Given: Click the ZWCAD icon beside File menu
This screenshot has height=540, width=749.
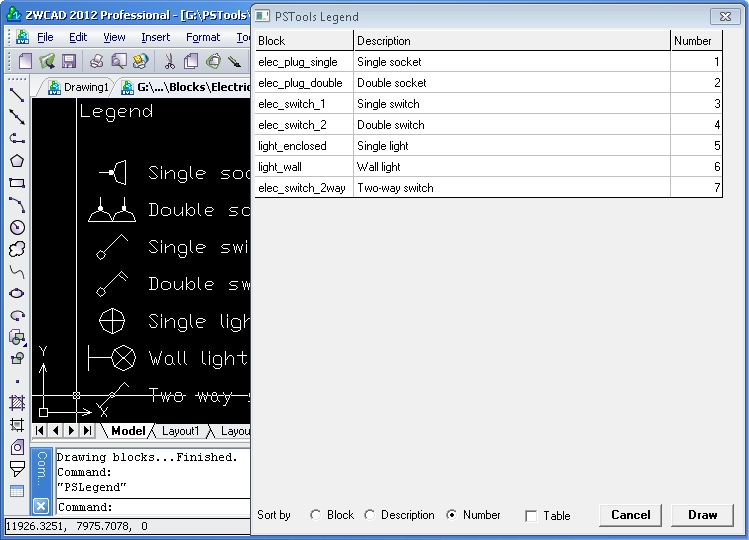Looking at the screenshot, I should click(x=22, y=37).
